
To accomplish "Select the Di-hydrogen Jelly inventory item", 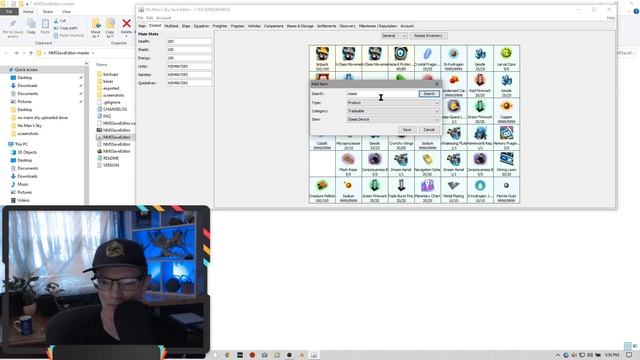I will point(480,190).
